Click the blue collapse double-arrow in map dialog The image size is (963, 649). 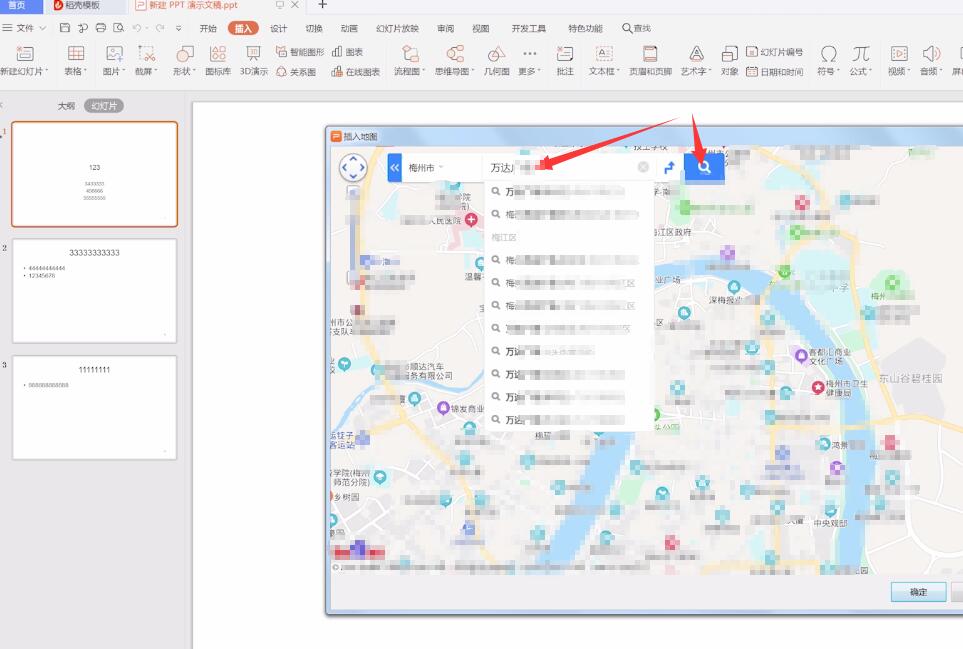tap(394, 167)
